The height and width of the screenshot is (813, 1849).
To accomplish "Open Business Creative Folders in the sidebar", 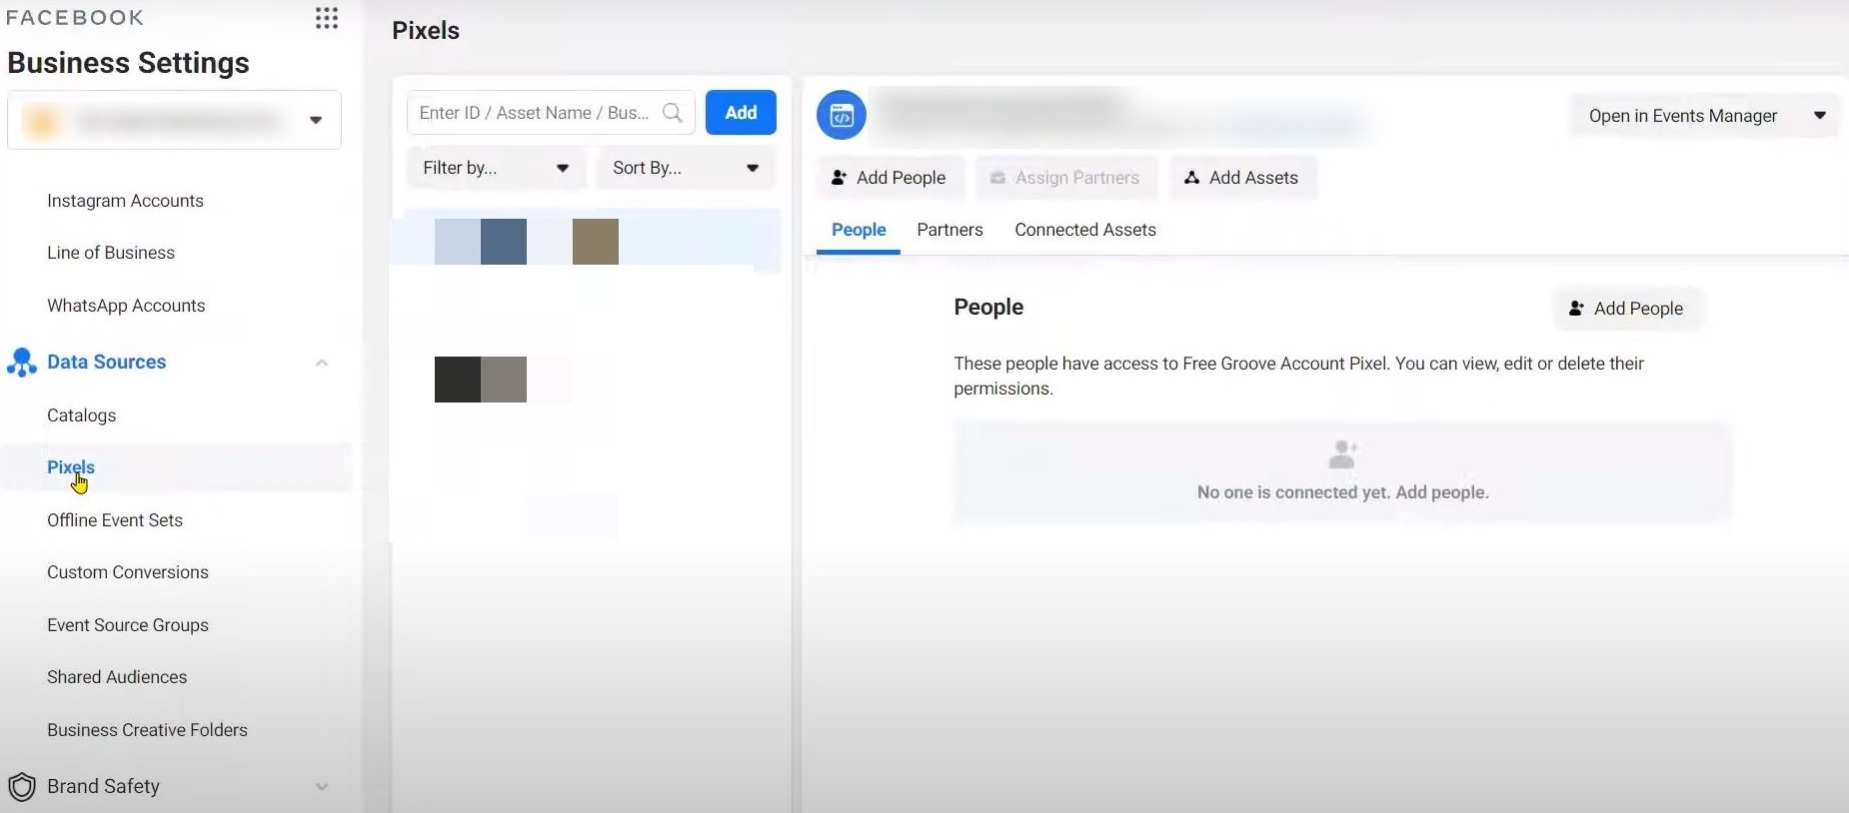I will coord(147,730).
